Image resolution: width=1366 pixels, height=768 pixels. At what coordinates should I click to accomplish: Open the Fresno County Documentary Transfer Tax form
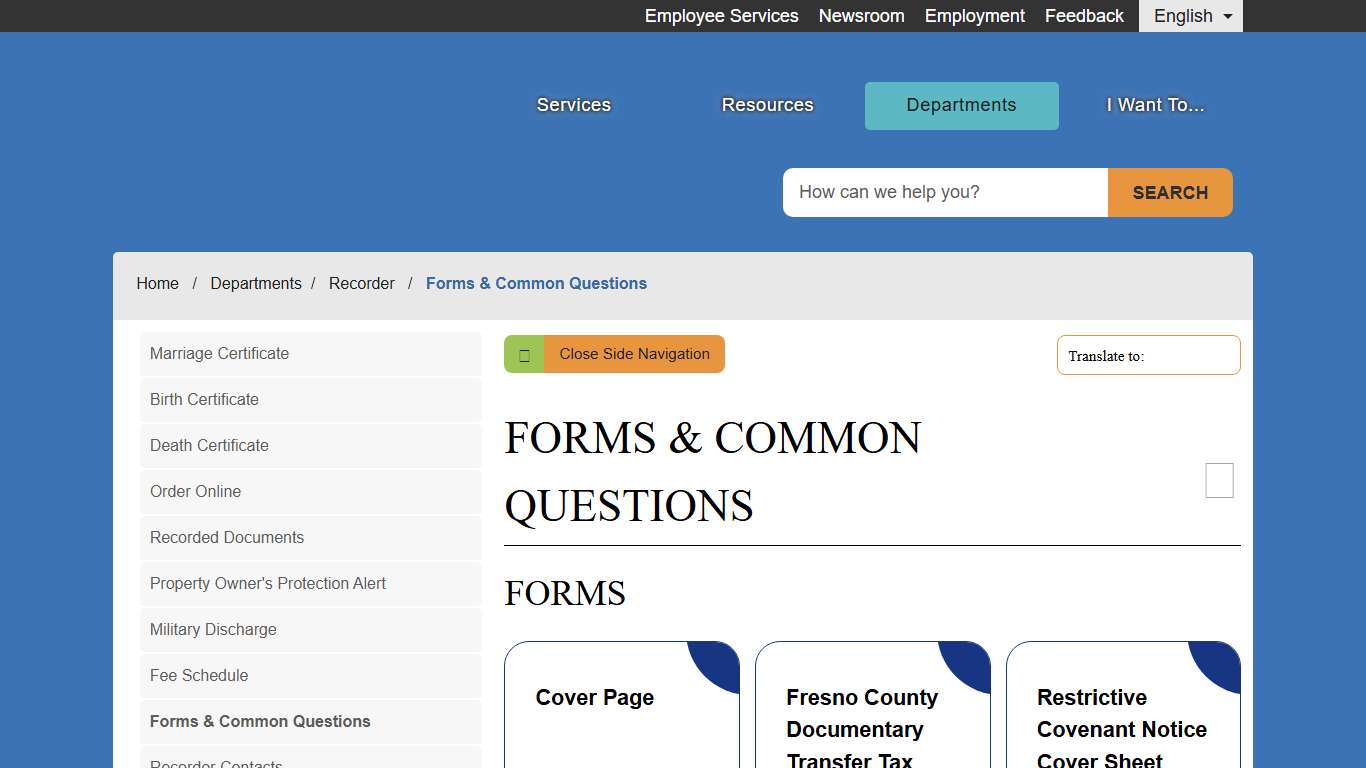tap(862, 729)
